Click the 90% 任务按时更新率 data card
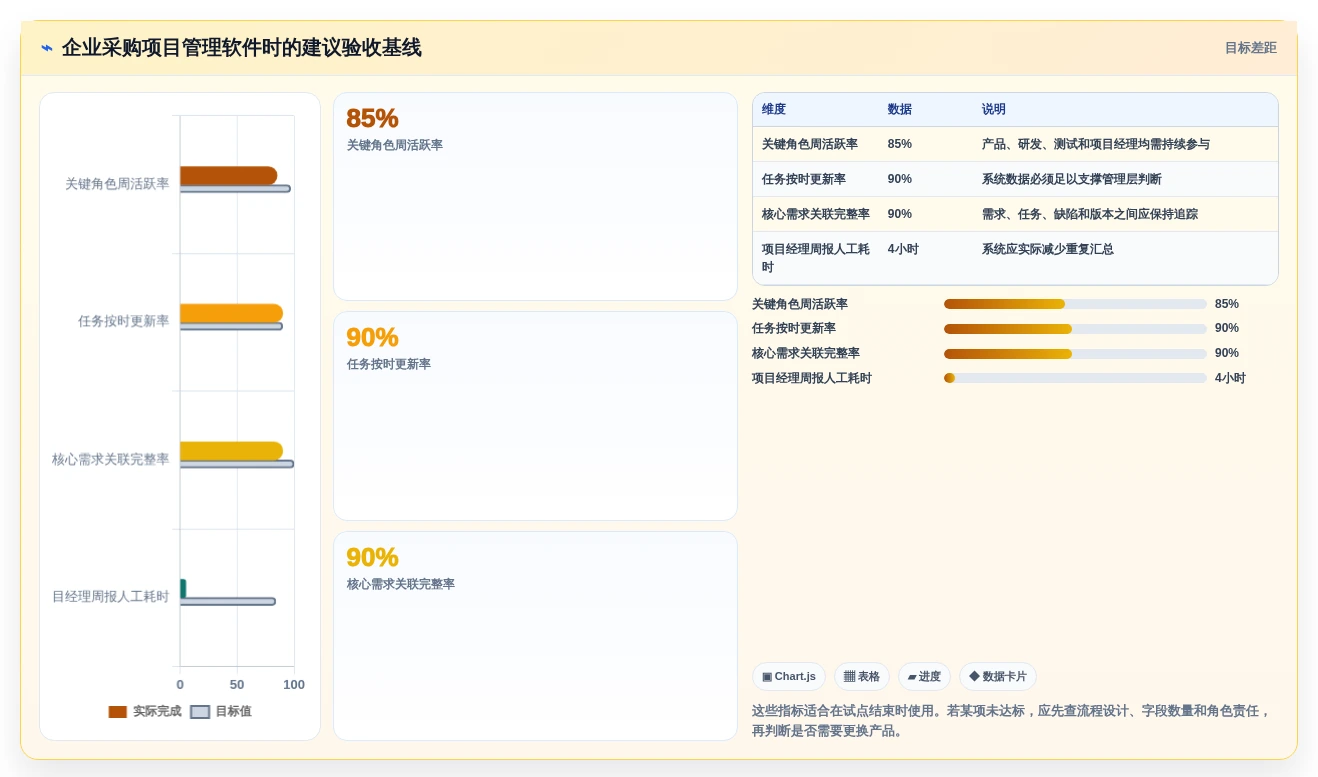 (x=535, y=416)
